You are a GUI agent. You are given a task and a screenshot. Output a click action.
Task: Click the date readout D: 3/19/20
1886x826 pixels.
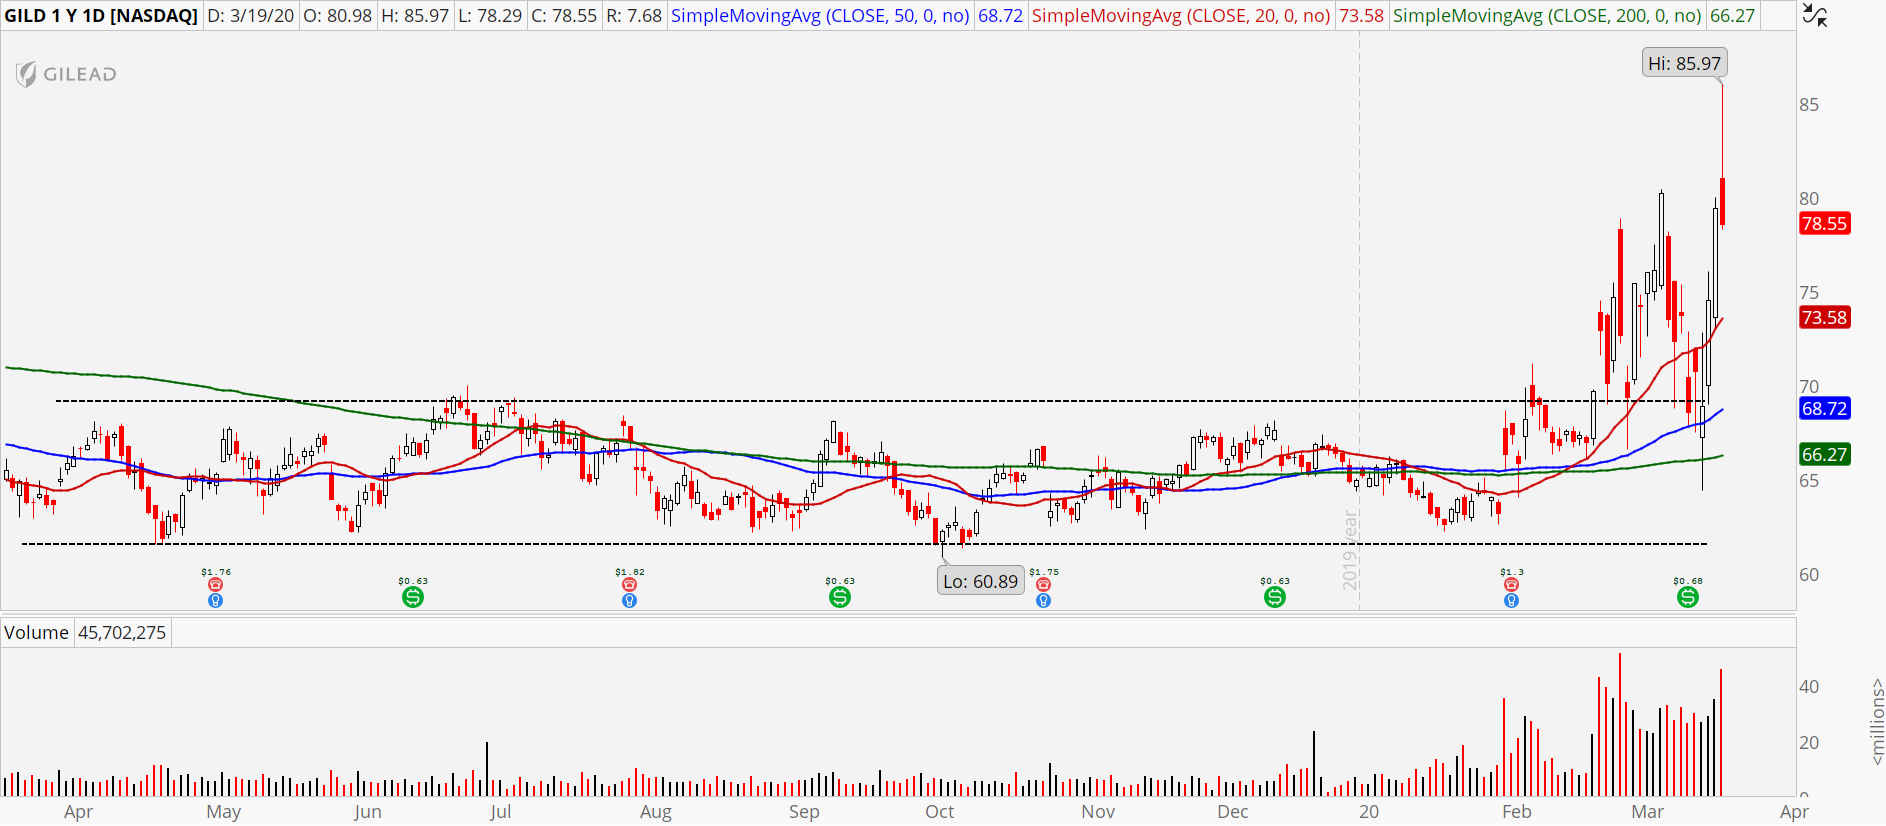pos(250,16)
